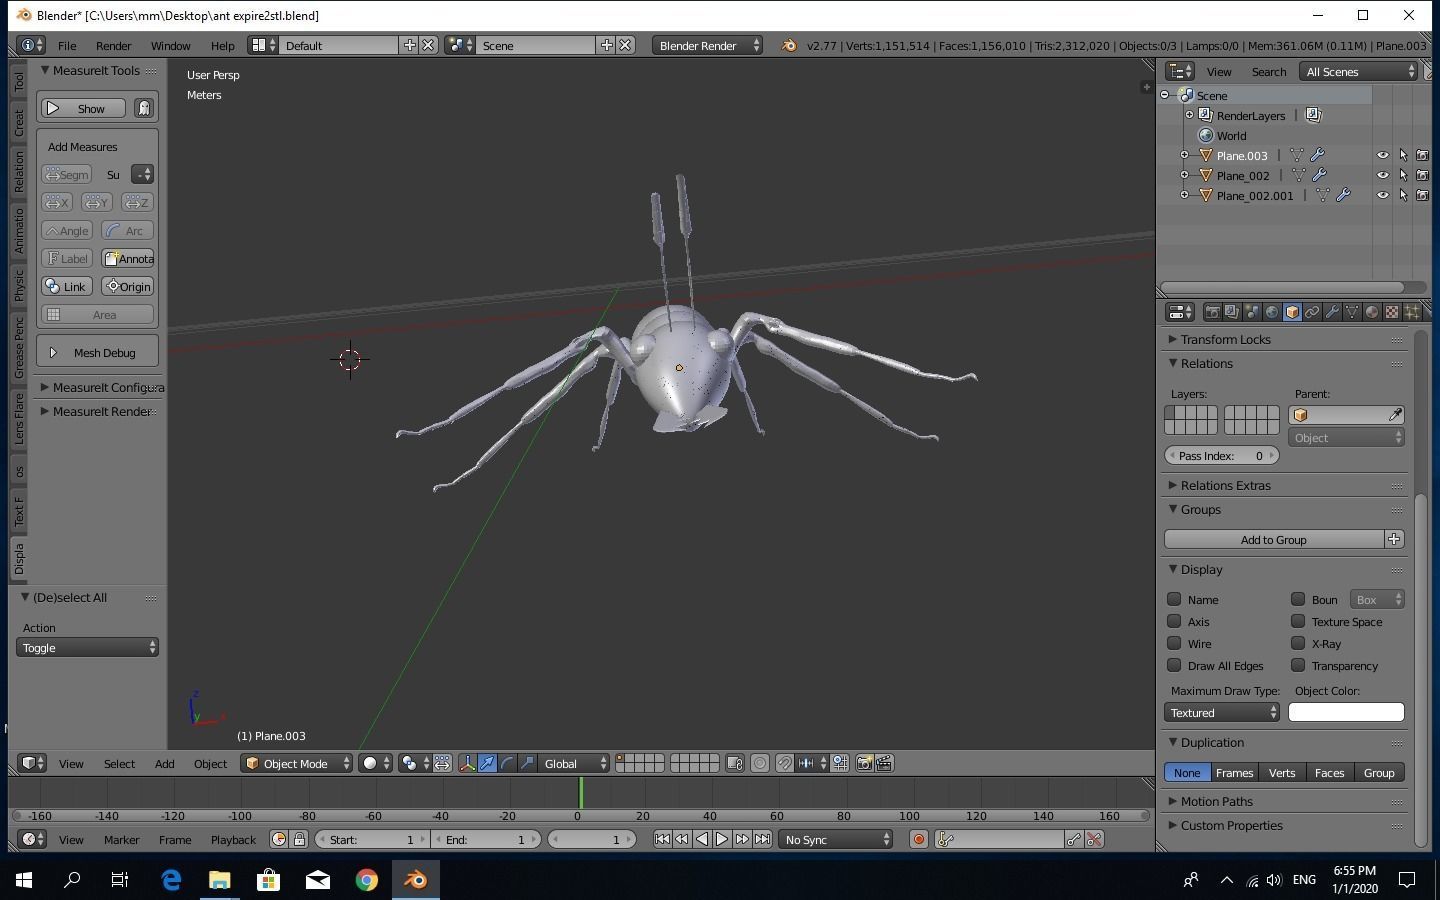
Task: Open the World properties globe tab
Action: [1272, 312]
